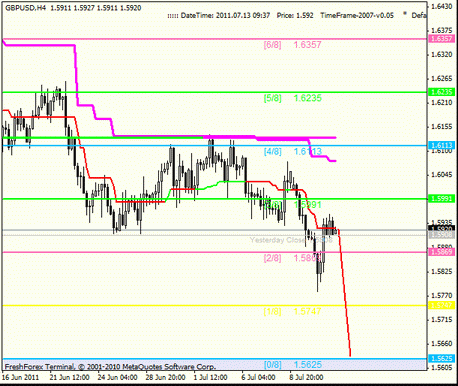This screenshot has height=386, width=458.
Task: Click 1.5770 on the price scale
Action: point(442,295)
